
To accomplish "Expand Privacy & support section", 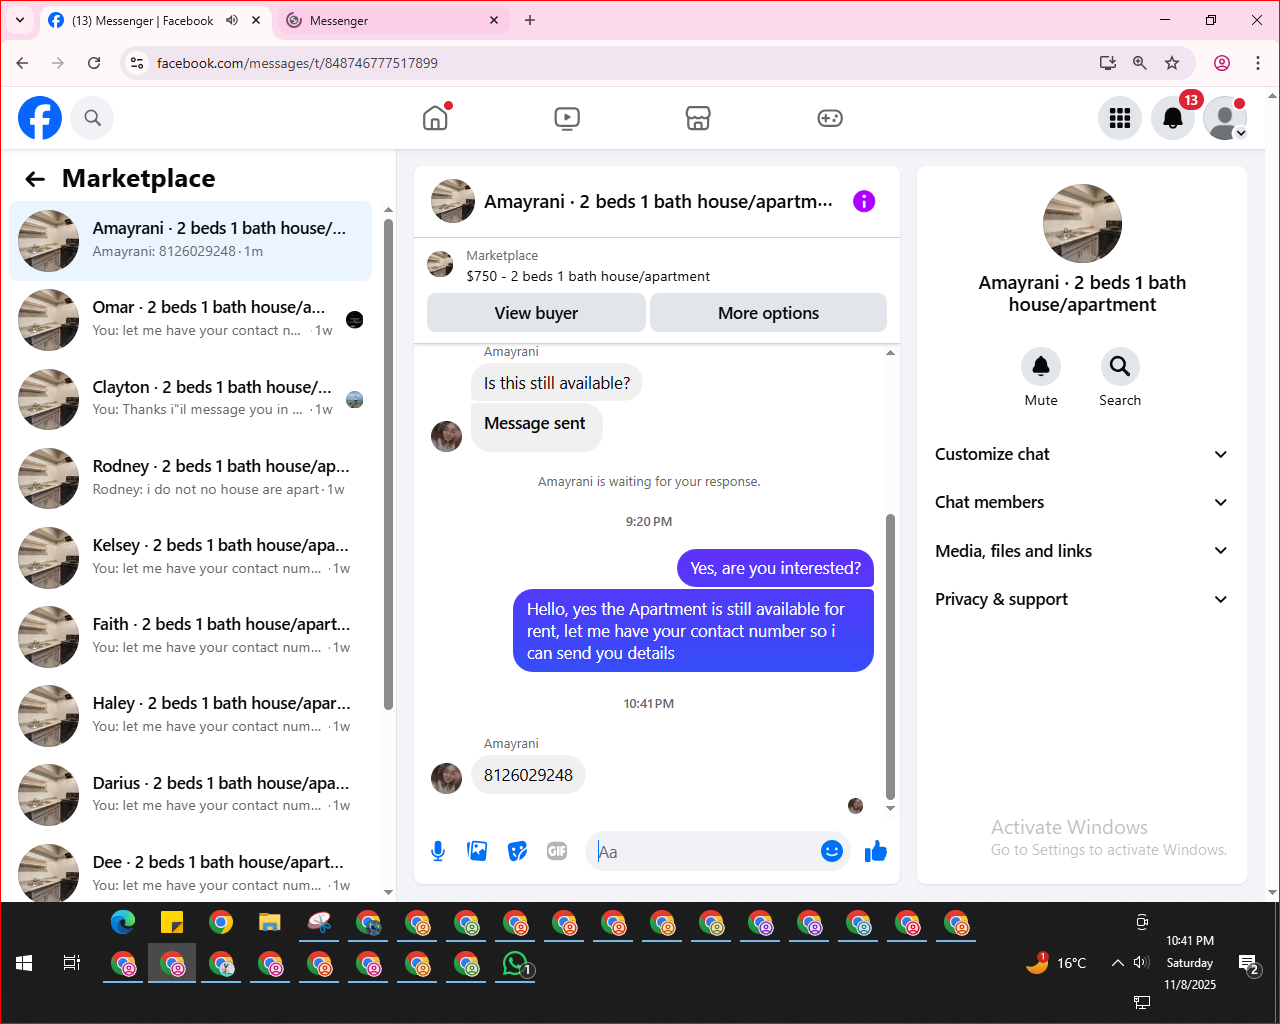I will pyautogui.click(x=1082, y=599).
